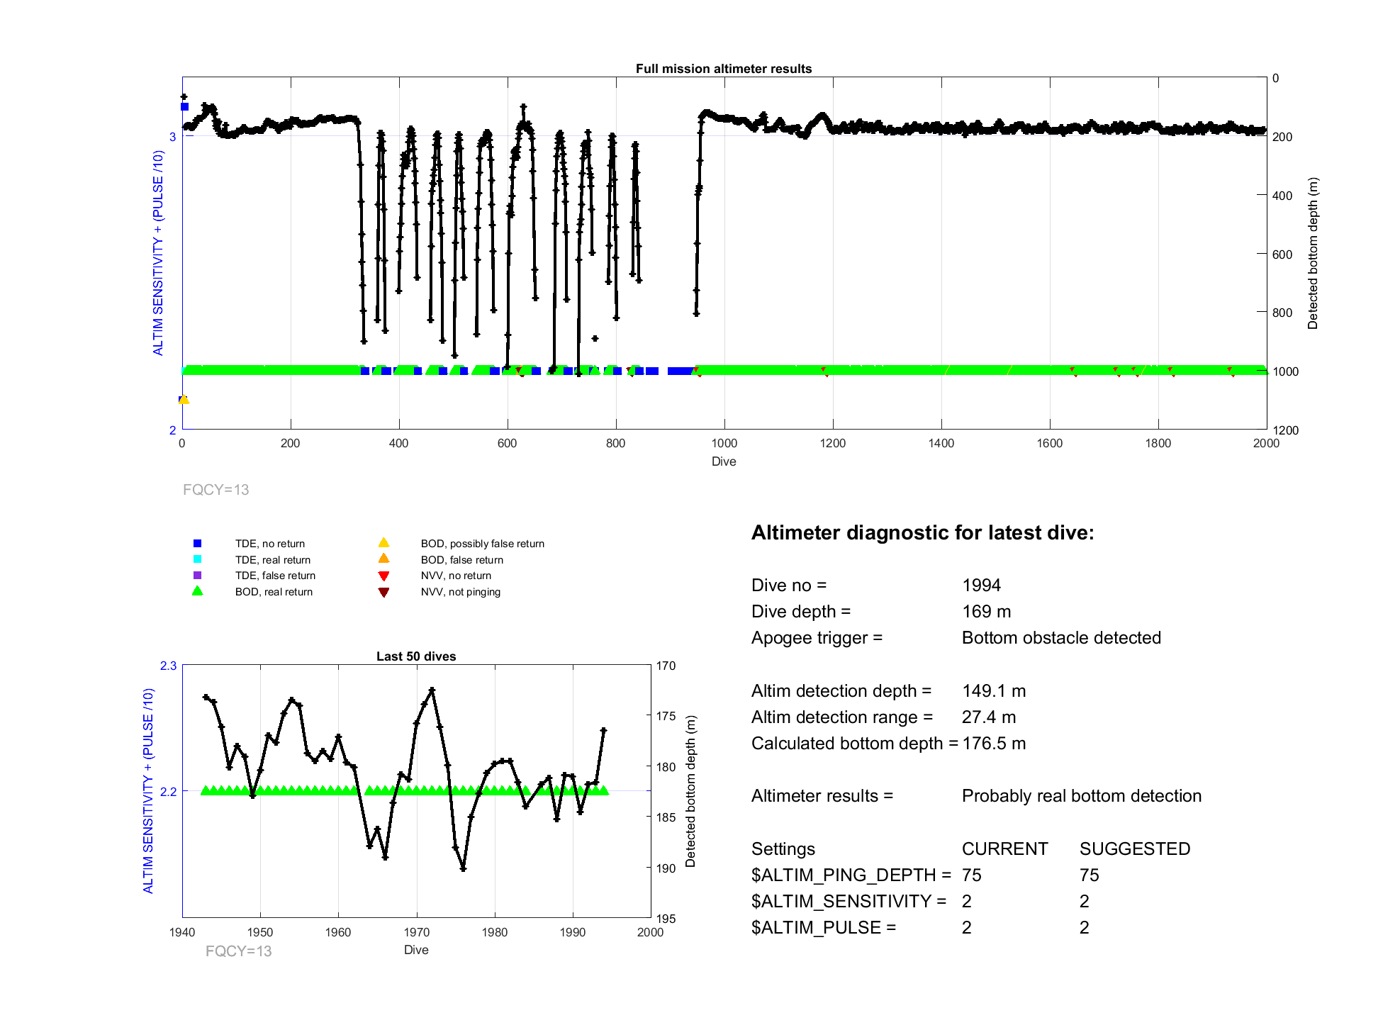The image size is (1400, 1032).
Task: Click the 'FQCY=13' label under the top plot
Action: tap(216, 490)
